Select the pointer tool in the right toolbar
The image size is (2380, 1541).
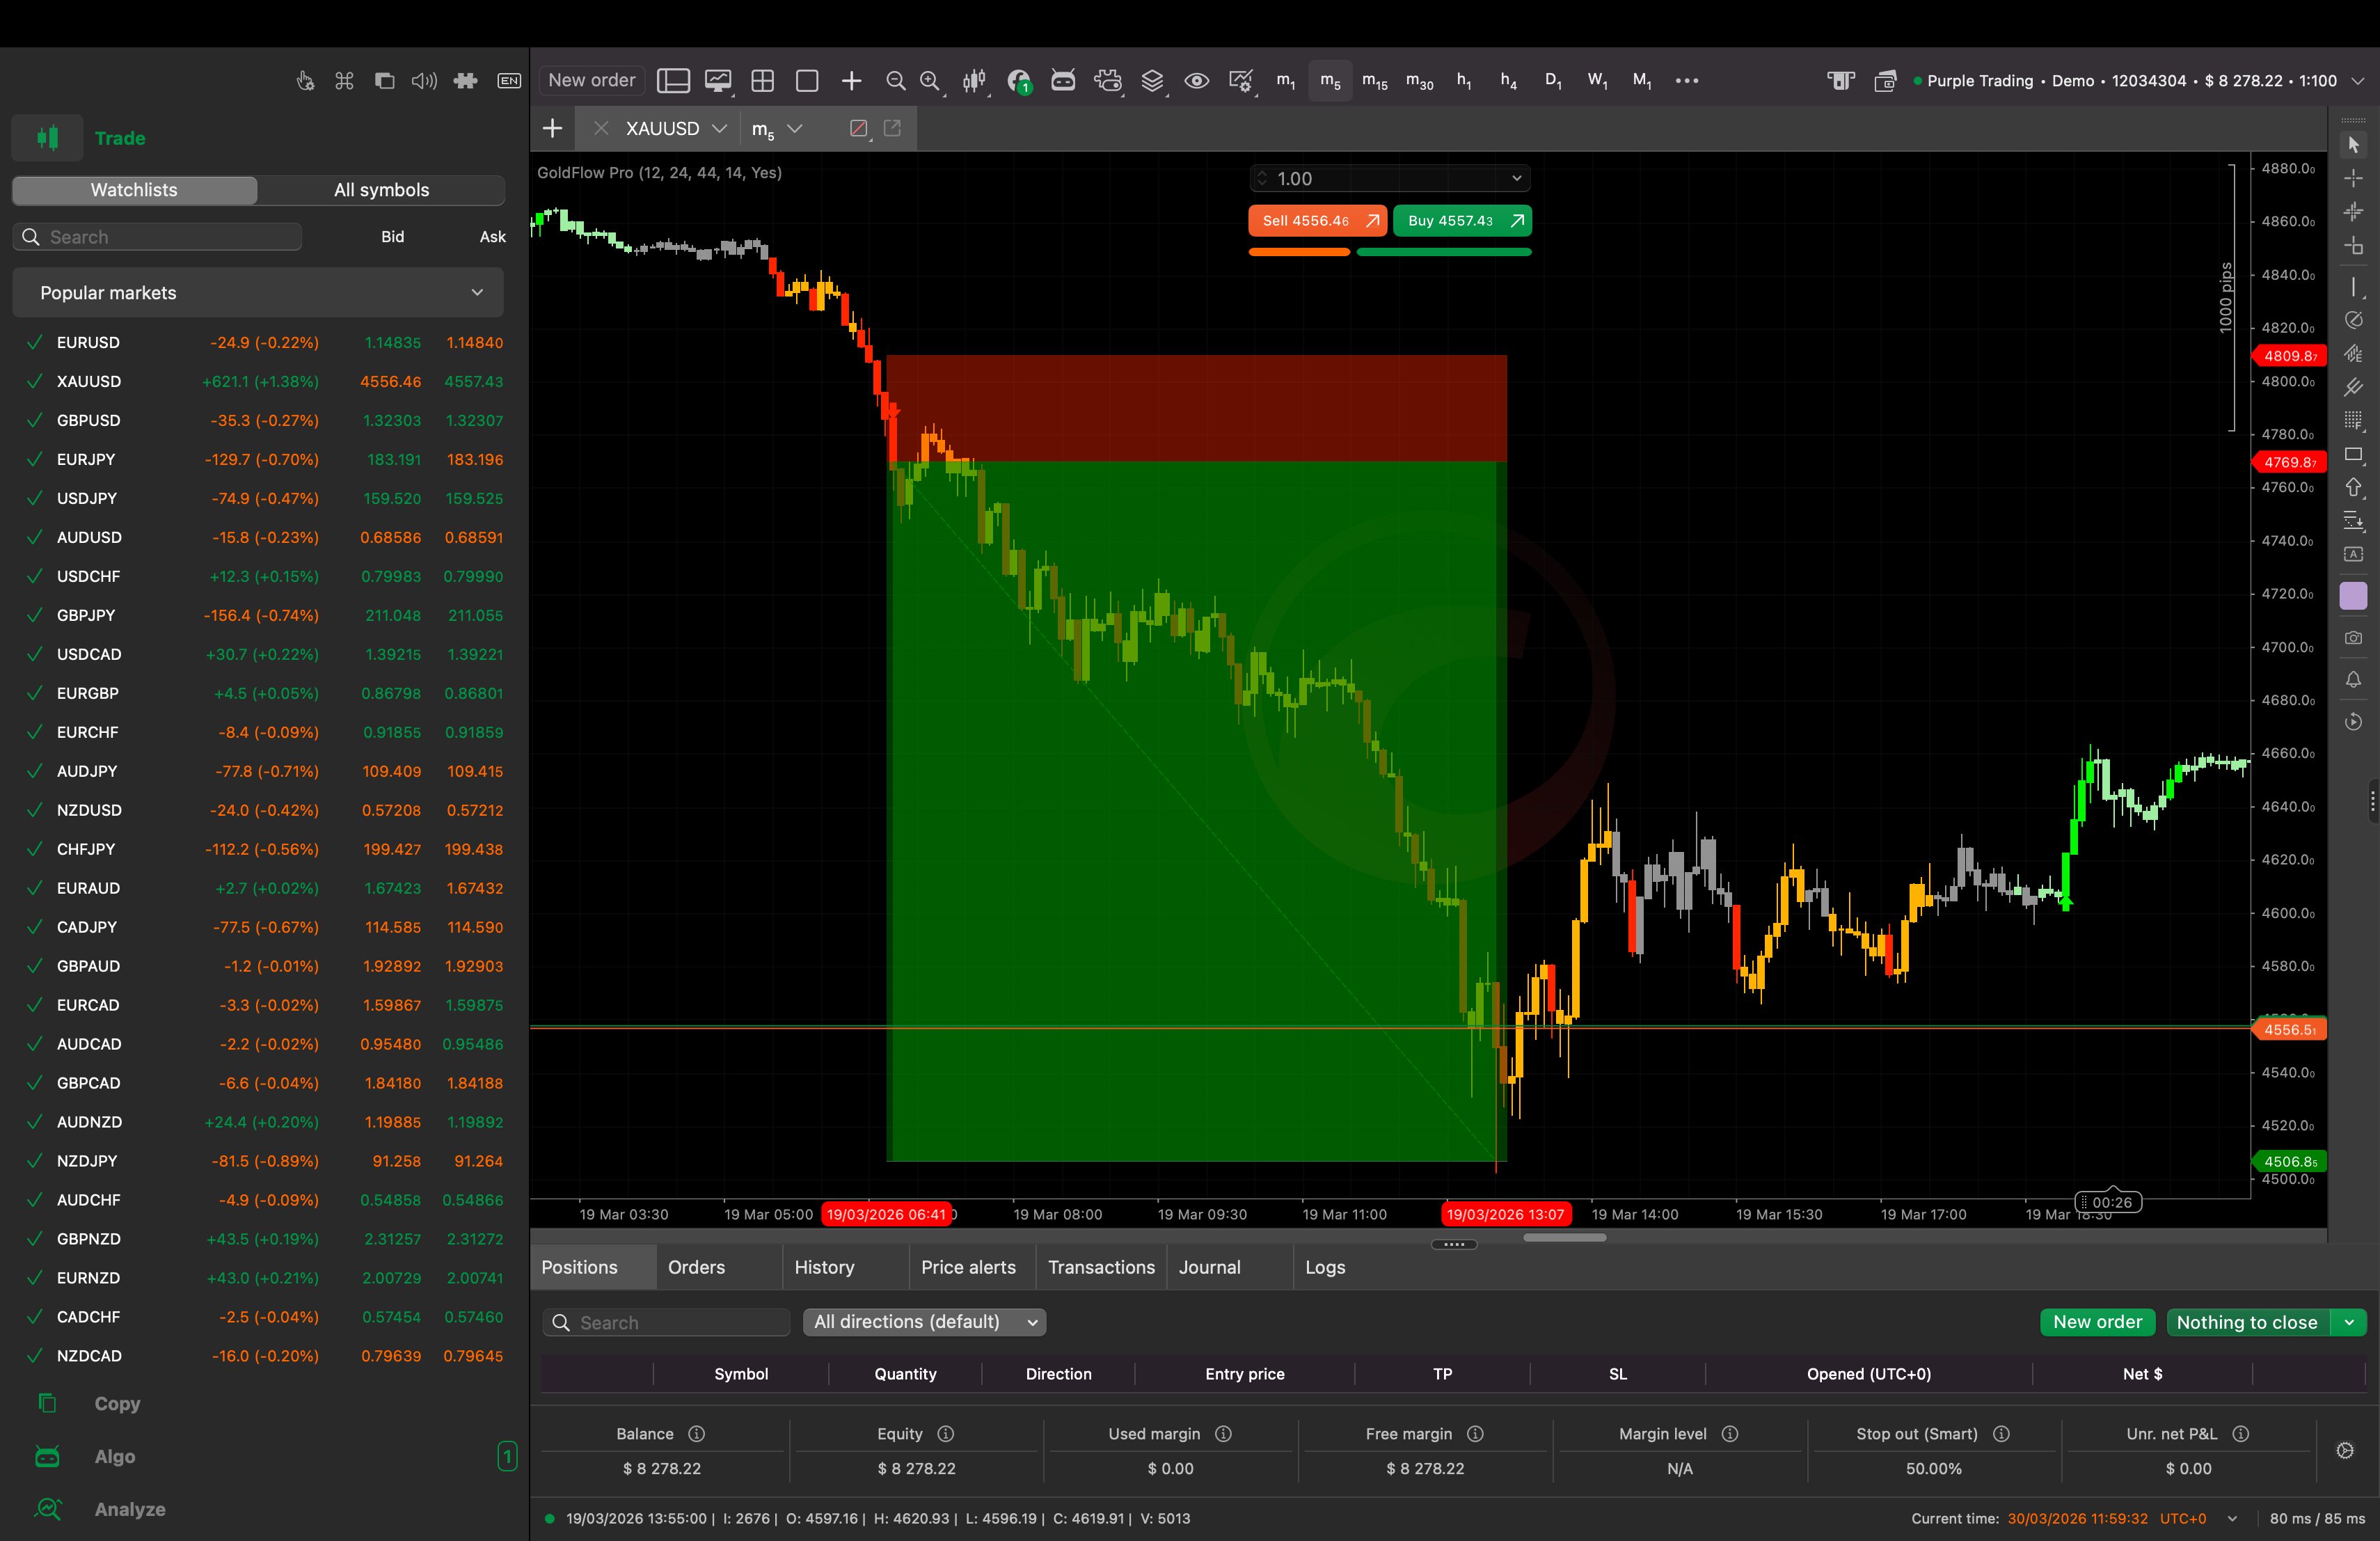(x=2354, y=144)
